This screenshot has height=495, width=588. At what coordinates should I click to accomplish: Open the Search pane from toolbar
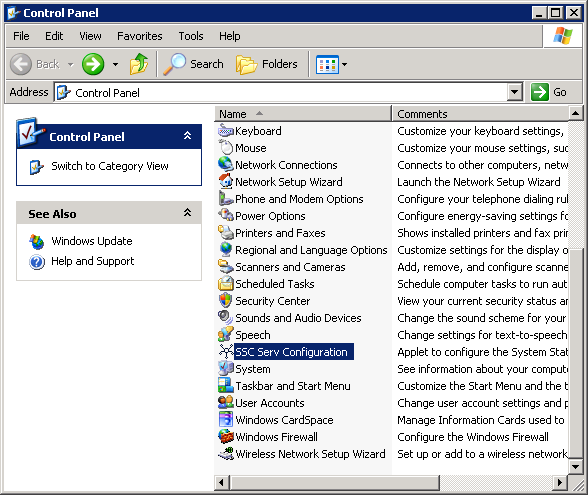(194, 64)
